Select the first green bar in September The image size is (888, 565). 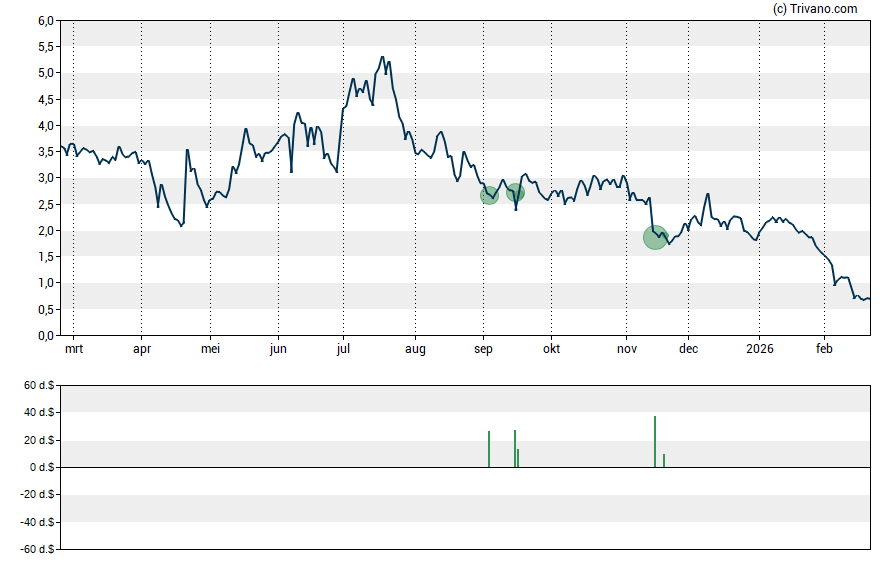489,449
